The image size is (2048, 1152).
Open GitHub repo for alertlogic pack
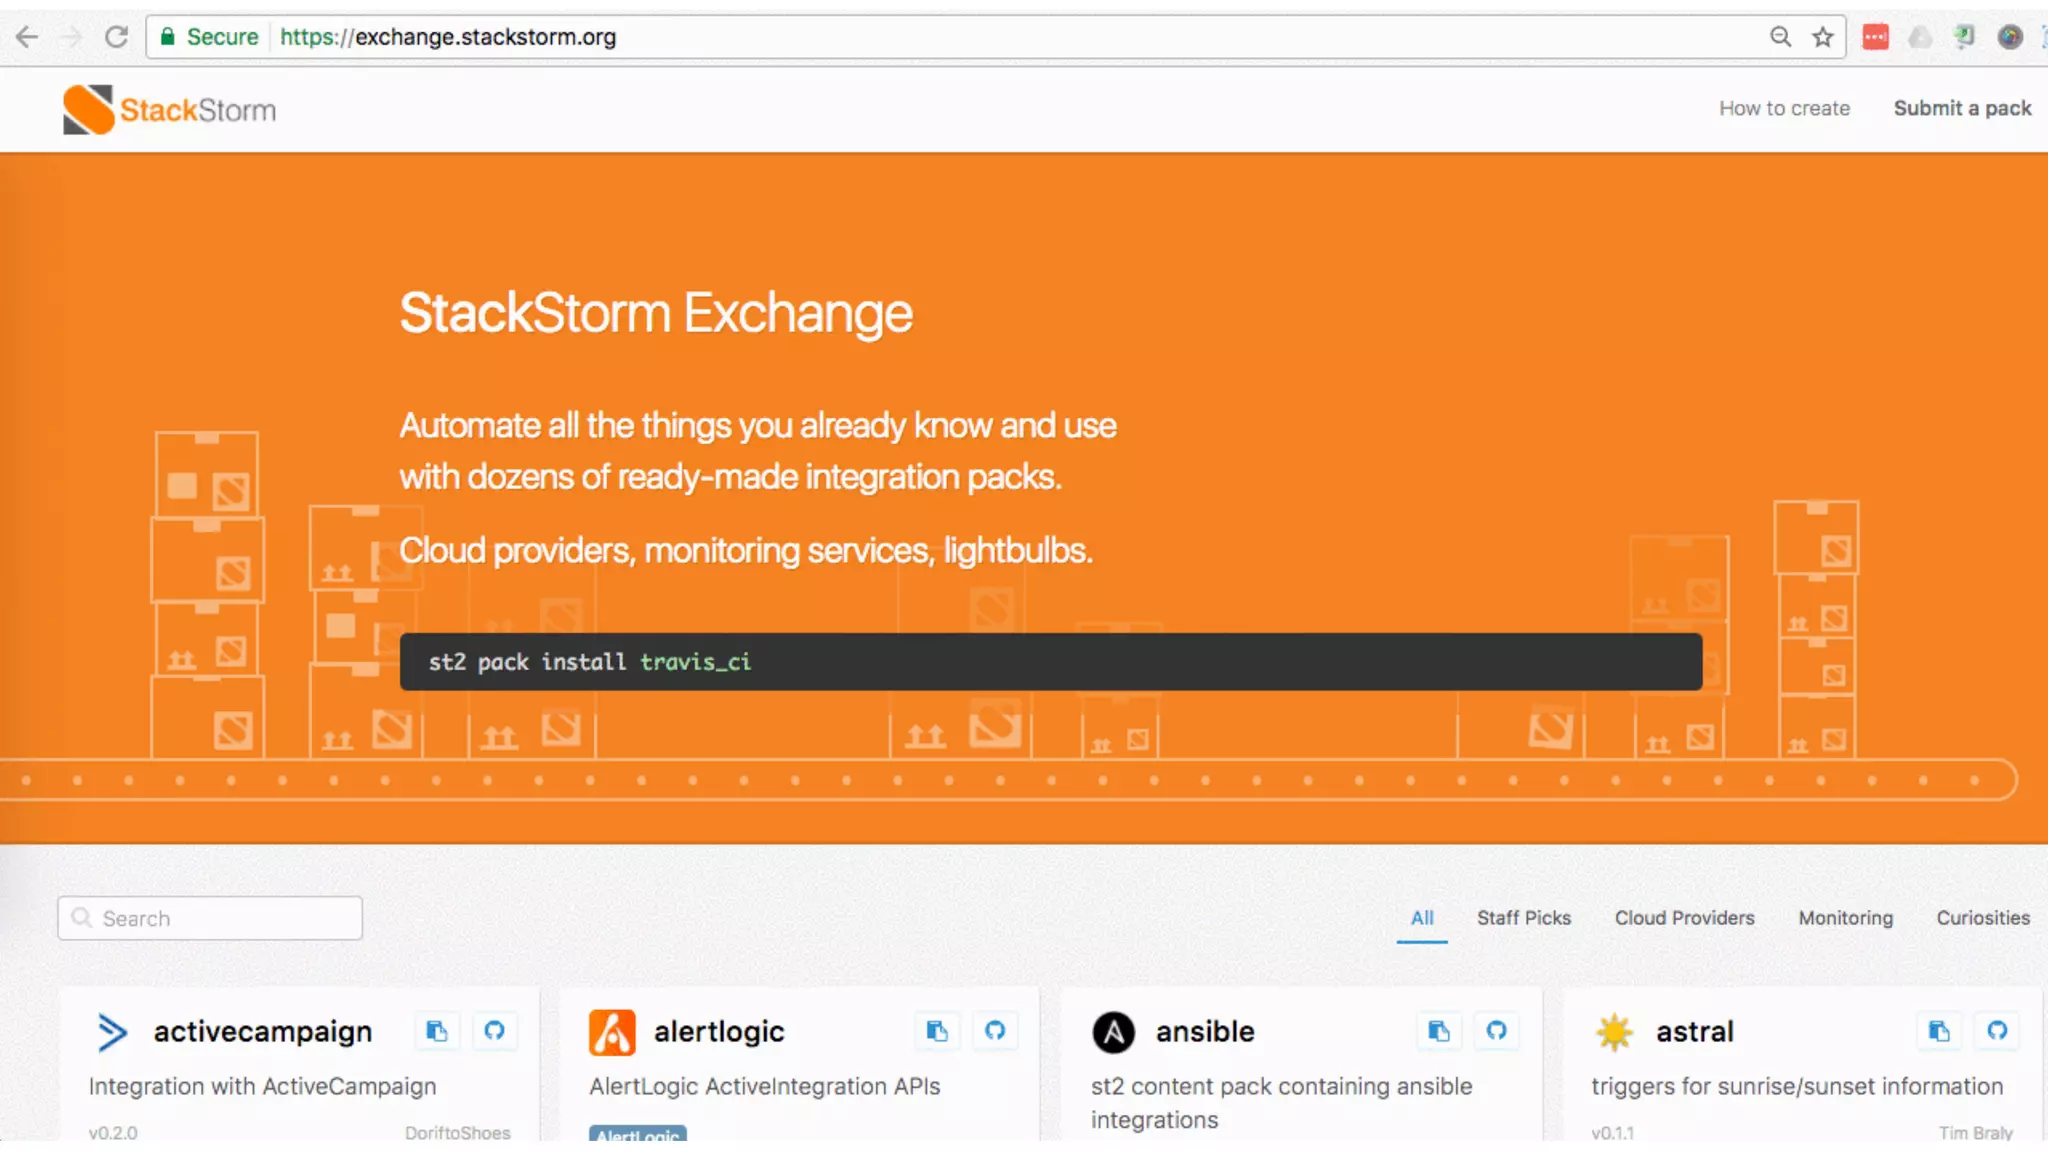pos(995,1031)
